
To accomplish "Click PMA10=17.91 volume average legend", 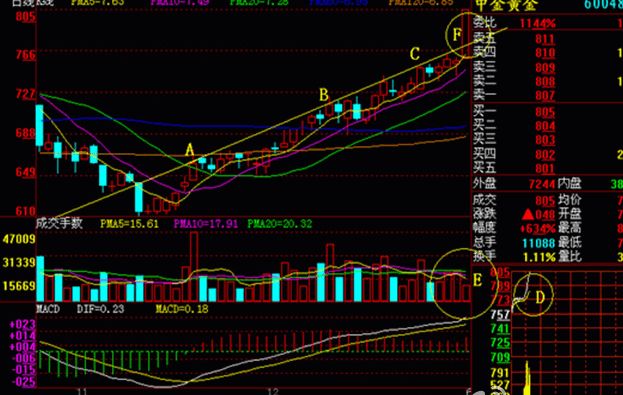I will point(206,224).
